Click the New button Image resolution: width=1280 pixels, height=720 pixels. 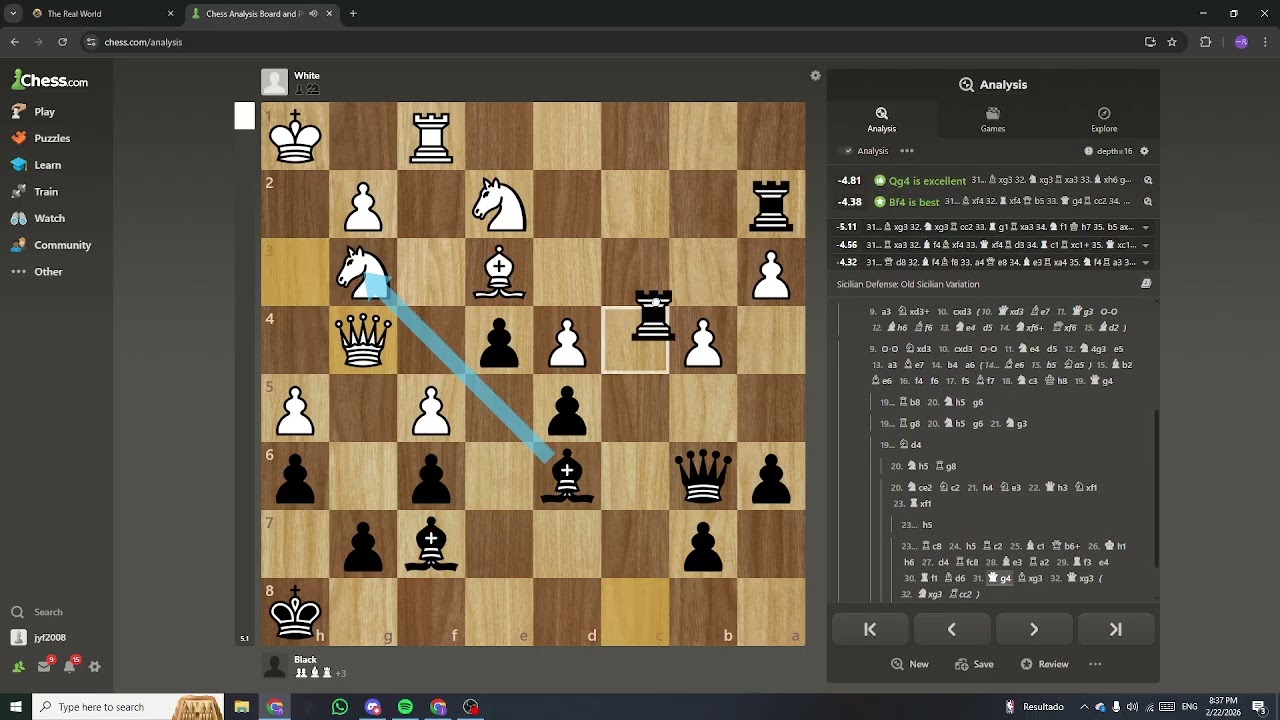[910, 664]
